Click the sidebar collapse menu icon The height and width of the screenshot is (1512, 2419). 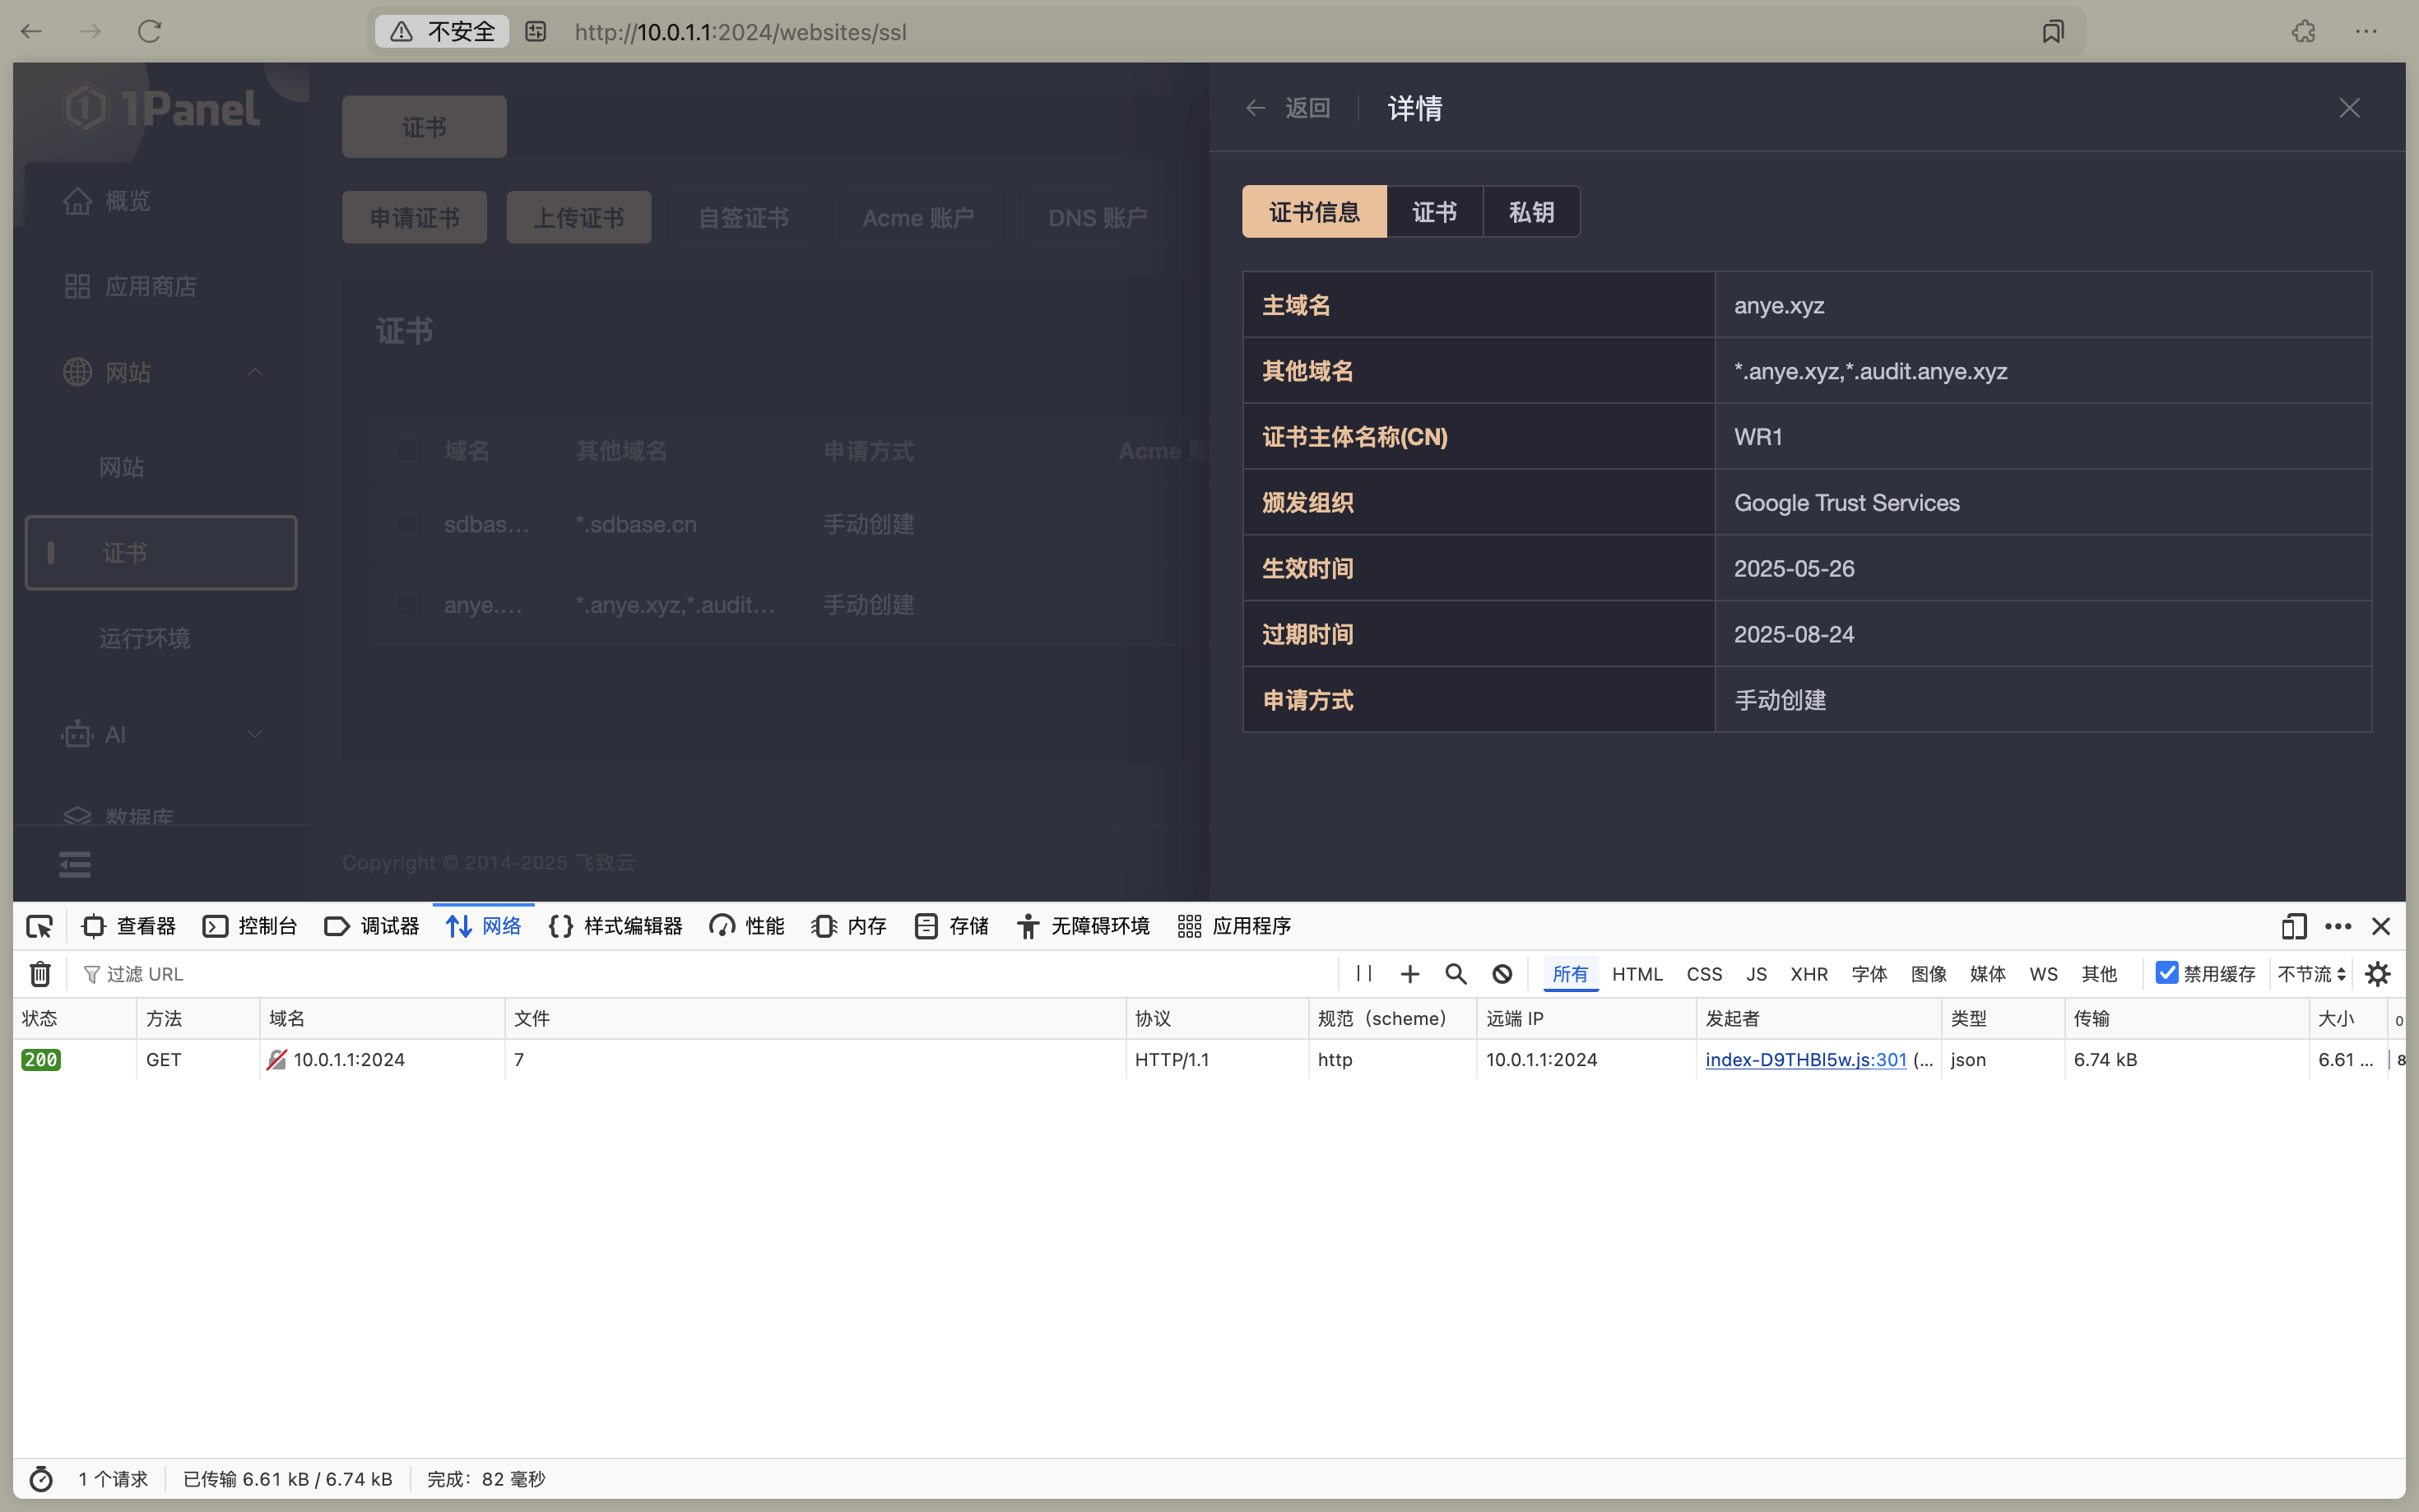(74, 864)
